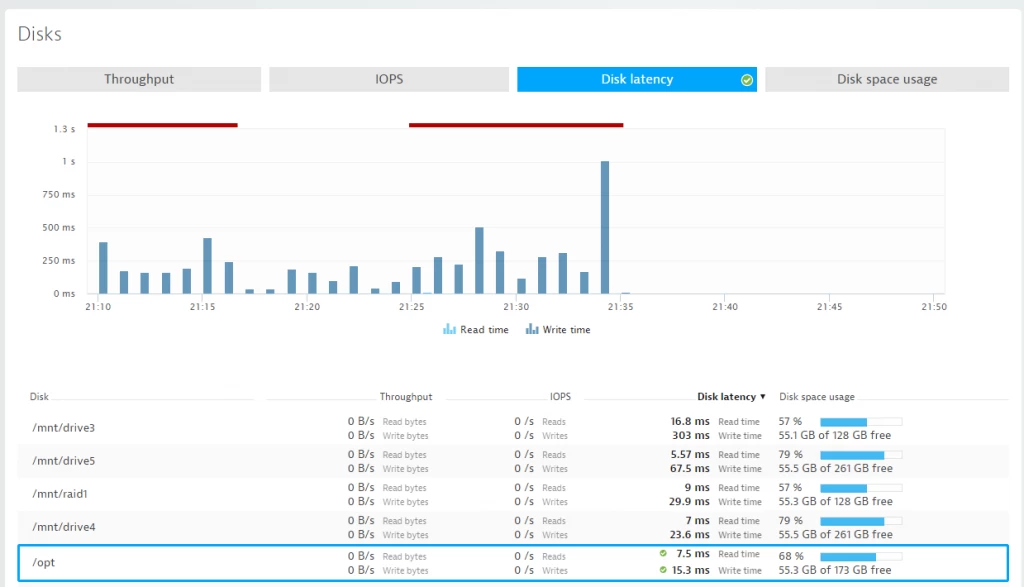Select the /opt disk row
The width and height of the screenshot is (1024, 587).
point(513,563)
